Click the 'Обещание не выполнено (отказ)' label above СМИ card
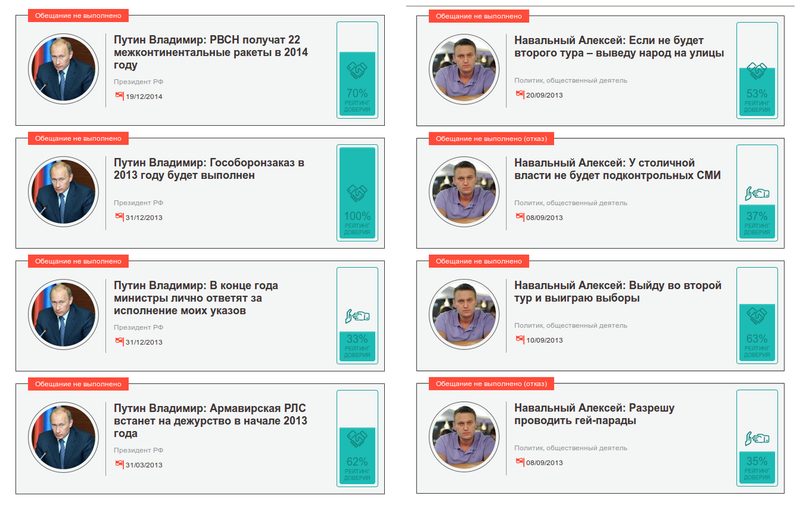 click(x=491, y=138)
